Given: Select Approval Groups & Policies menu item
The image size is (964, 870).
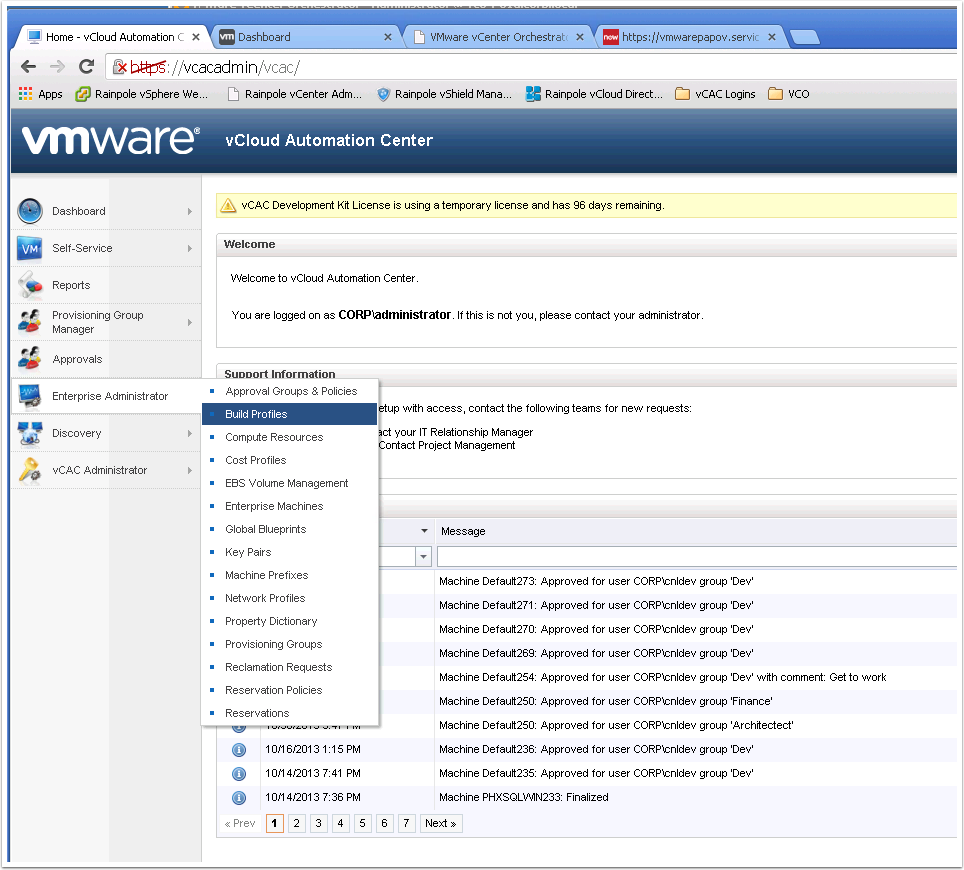Looking at the screenshot, I should 290,391.
